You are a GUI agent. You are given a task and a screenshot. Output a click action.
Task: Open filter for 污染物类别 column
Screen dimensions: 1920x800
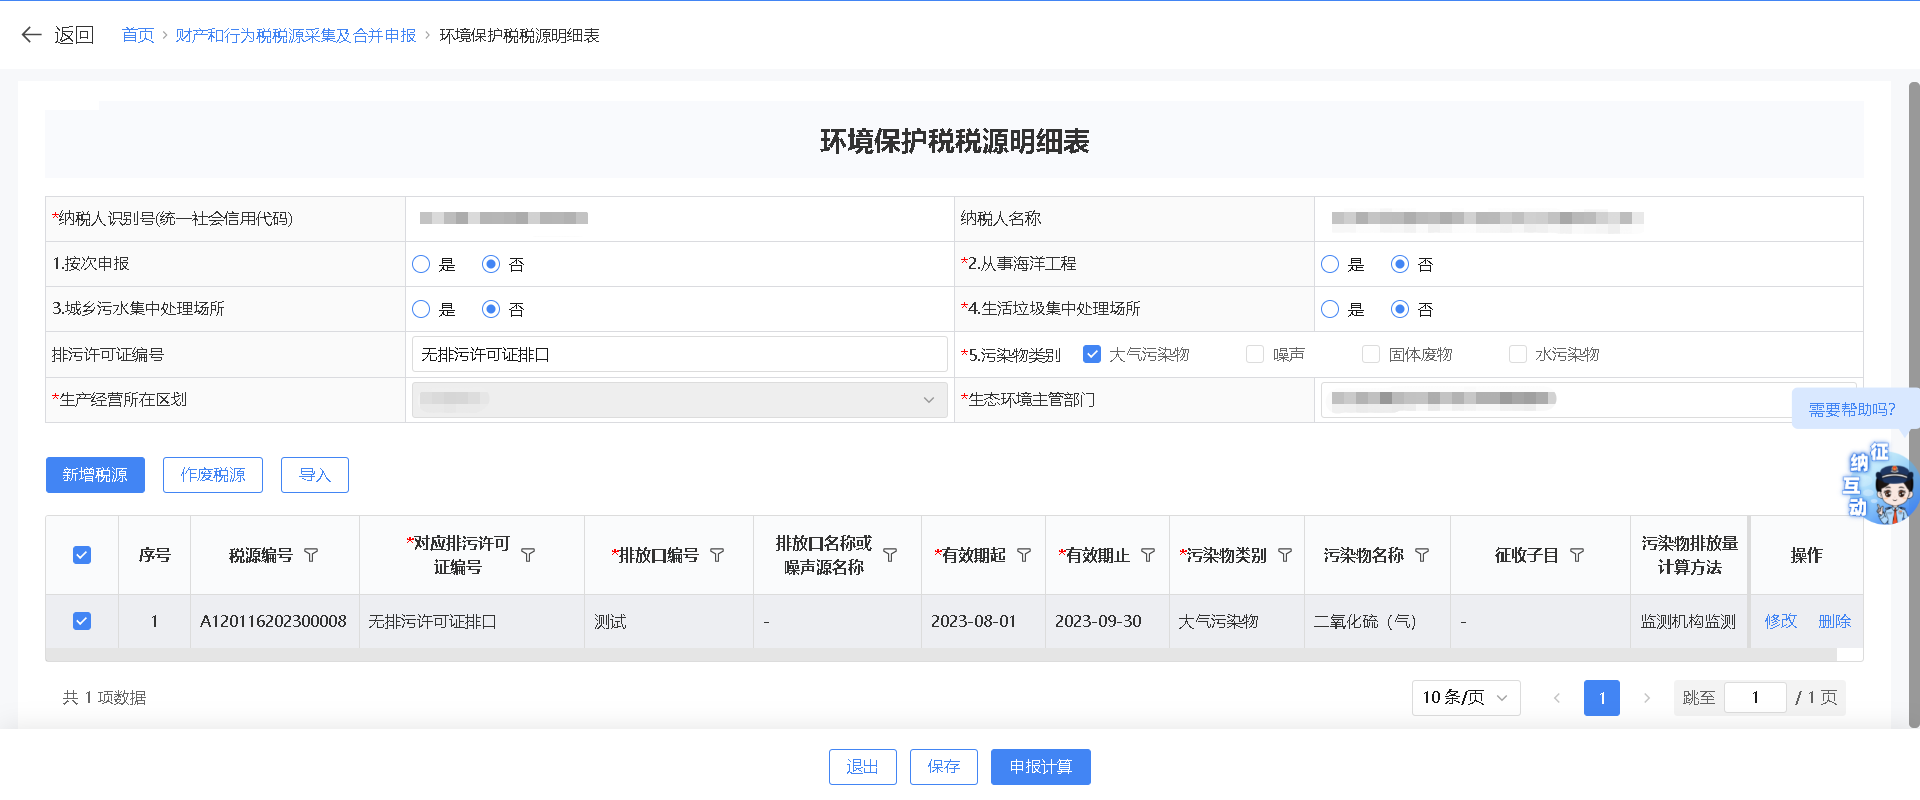pos(1285,555)
